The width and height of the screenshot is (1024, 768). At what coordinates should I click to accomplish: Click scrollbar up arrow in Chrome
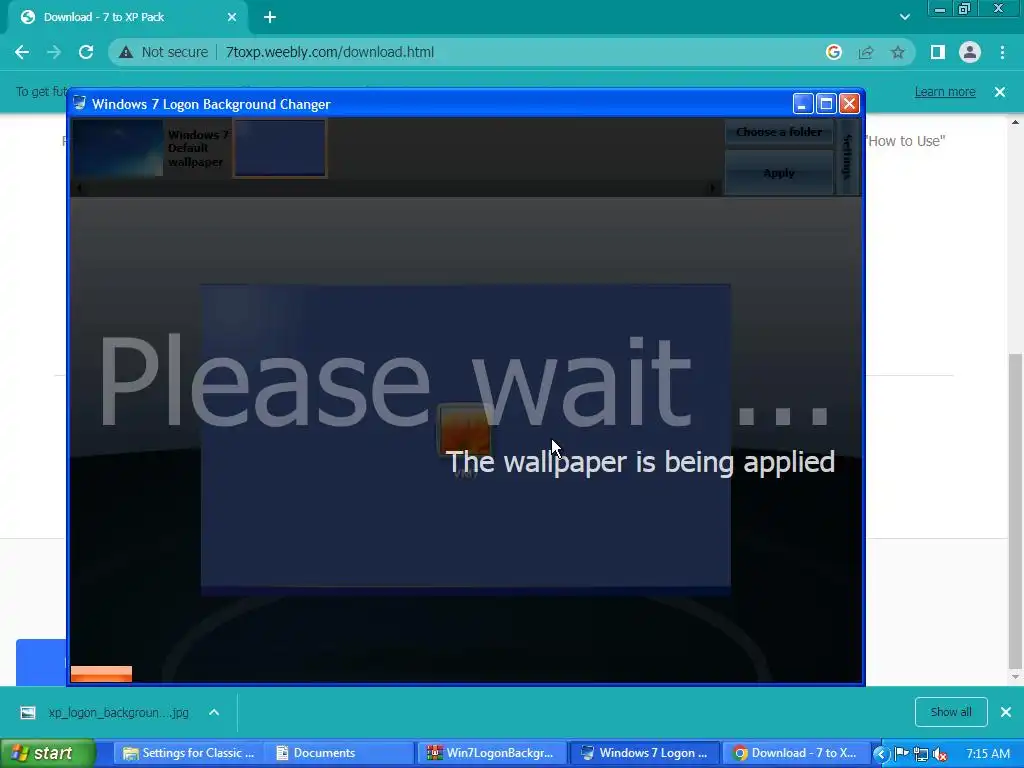(1015, 122)
